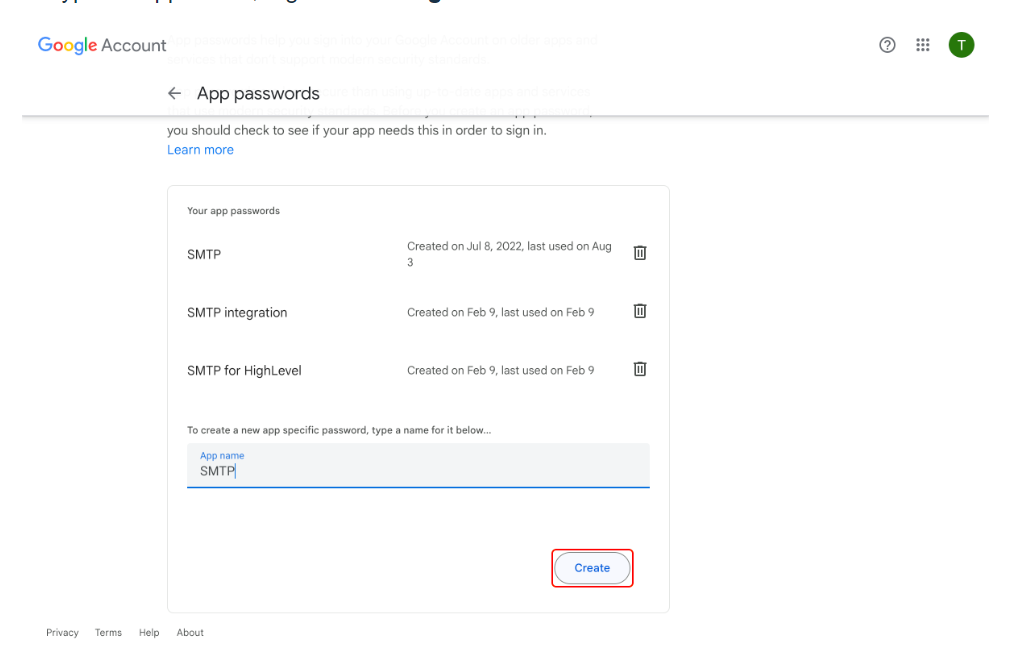Click the Google Account logo
The height and width of the screenshot is (657, 1011).
coord(102,45)
